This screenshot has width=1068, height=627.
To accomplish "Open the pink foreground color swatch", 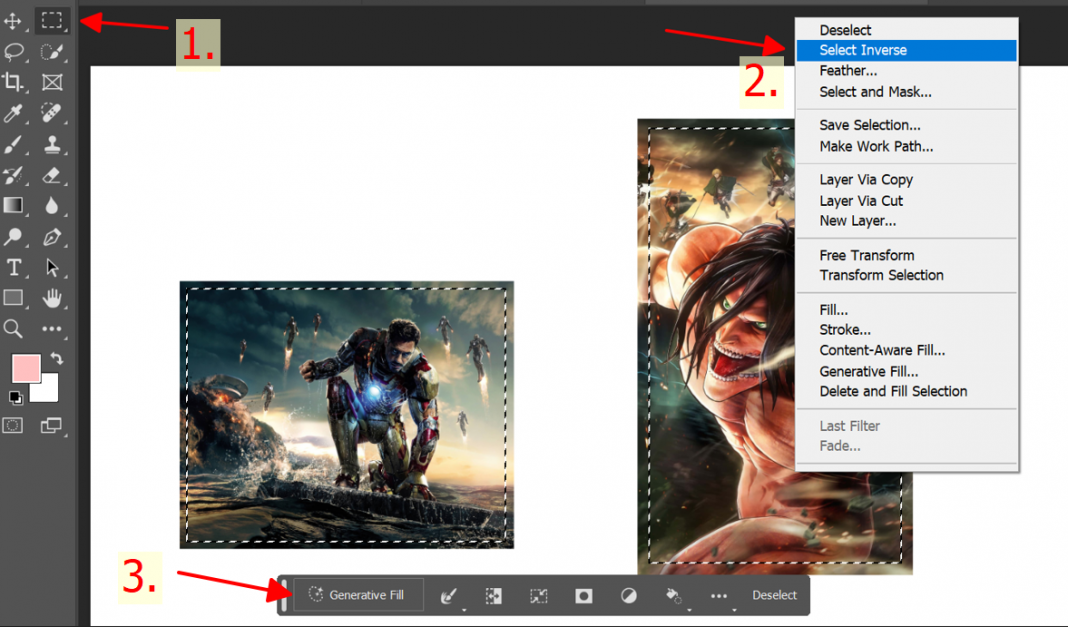I will click(24, 368).
